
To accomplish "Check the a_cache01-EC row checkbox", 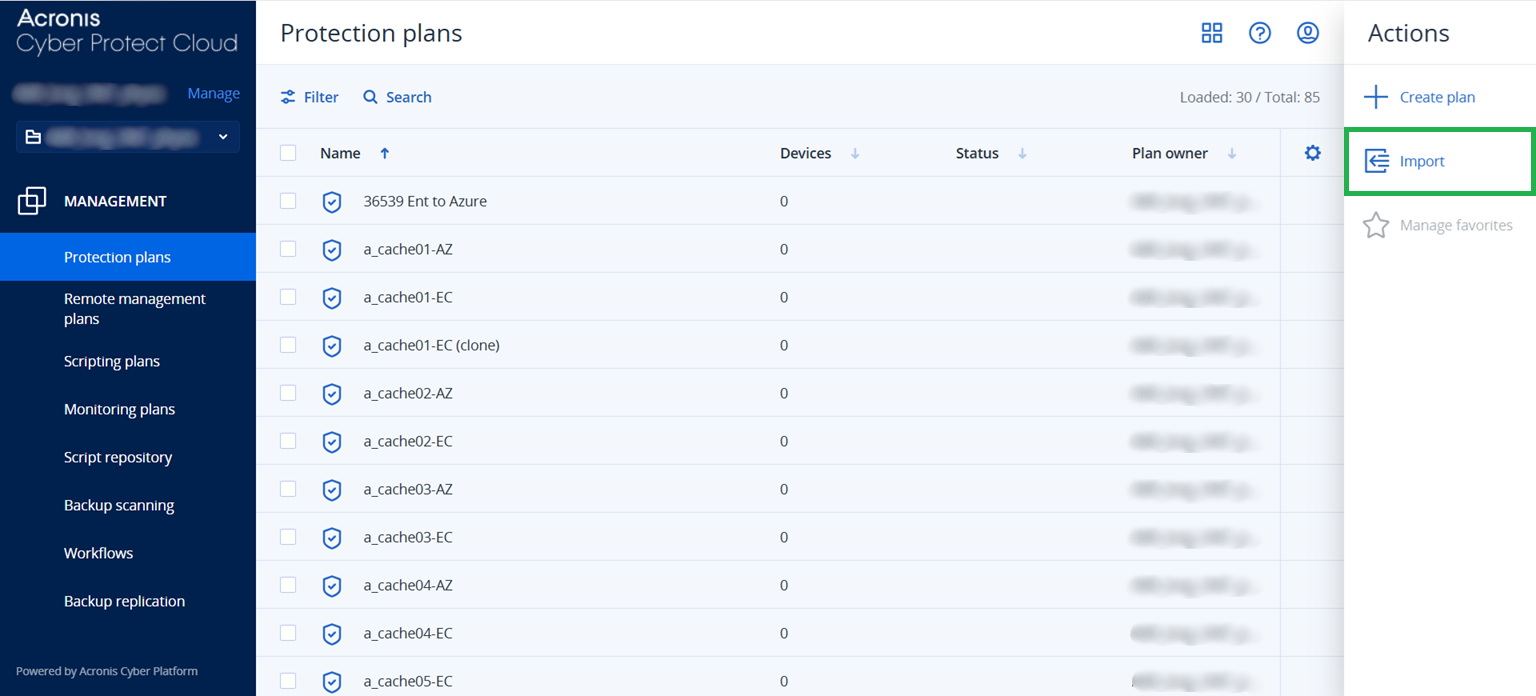I will click(288, 297).
